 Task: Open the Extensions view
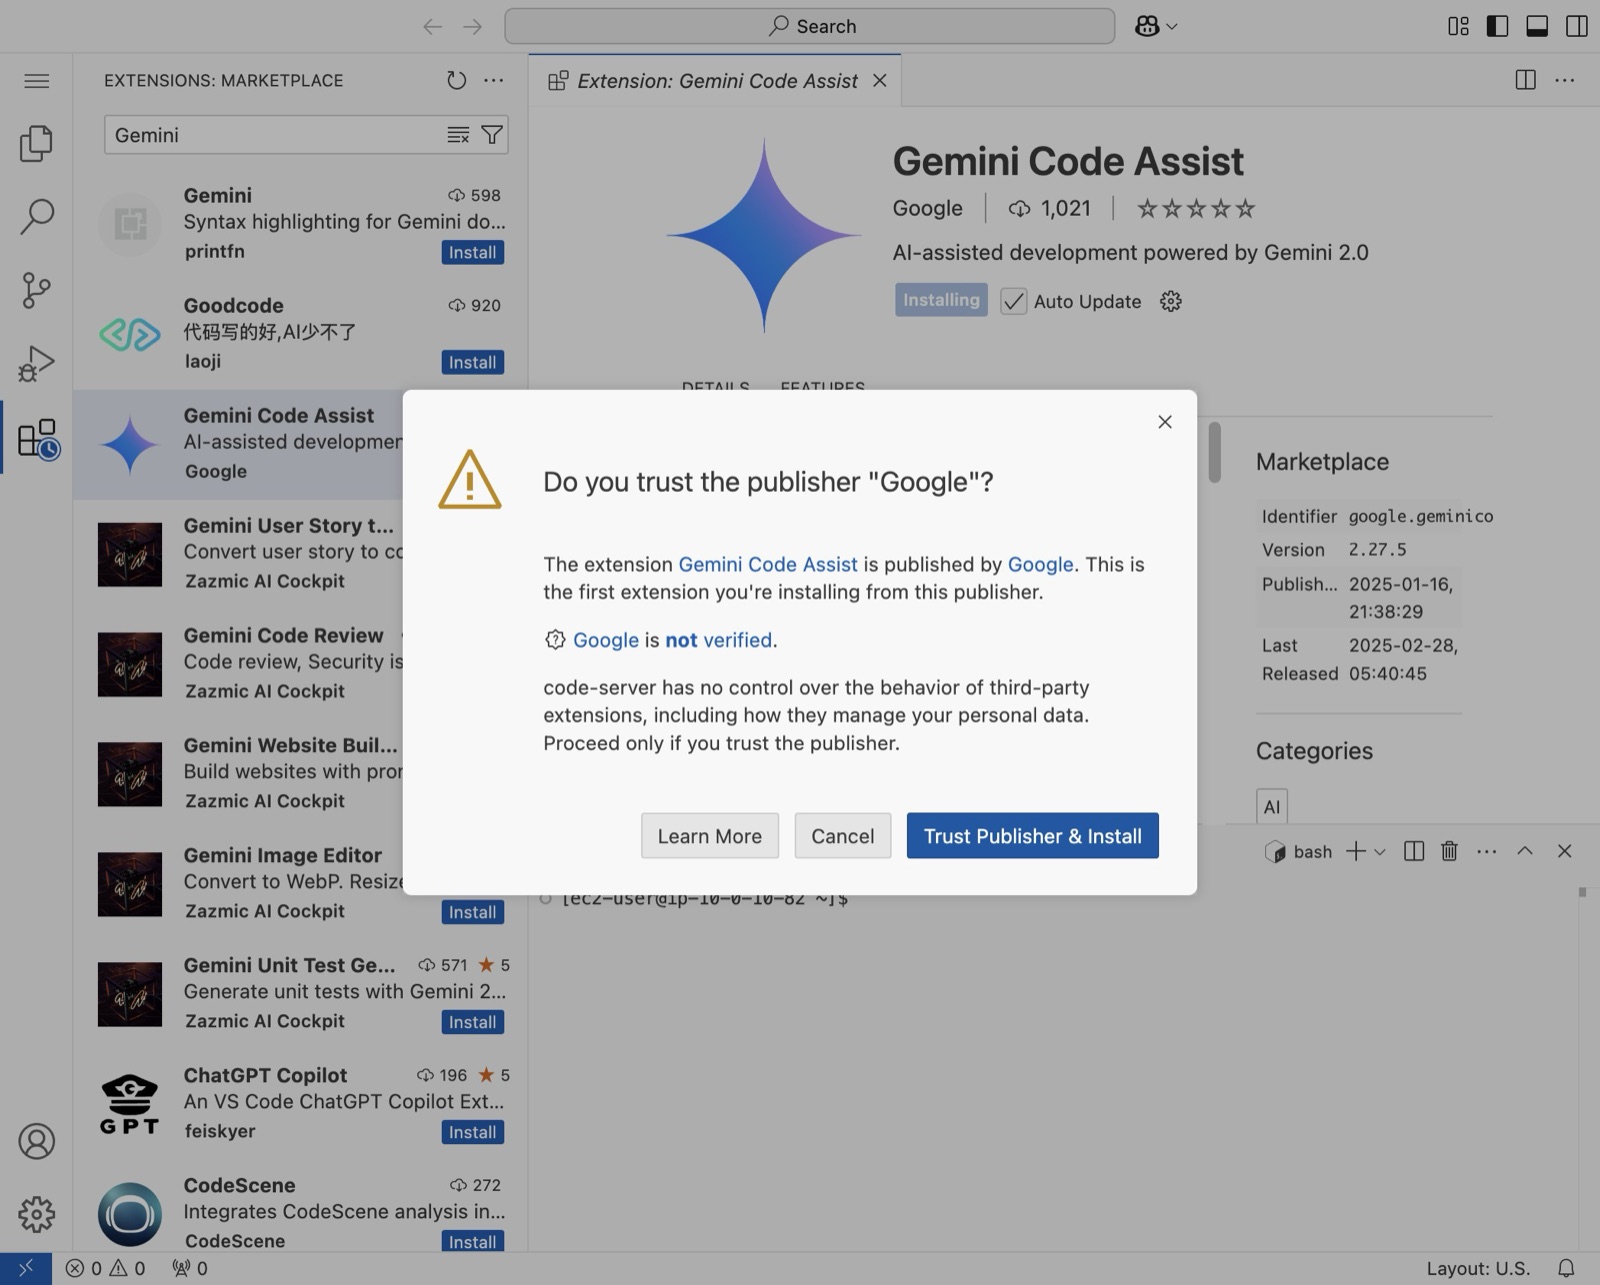(x=38, y=438)
